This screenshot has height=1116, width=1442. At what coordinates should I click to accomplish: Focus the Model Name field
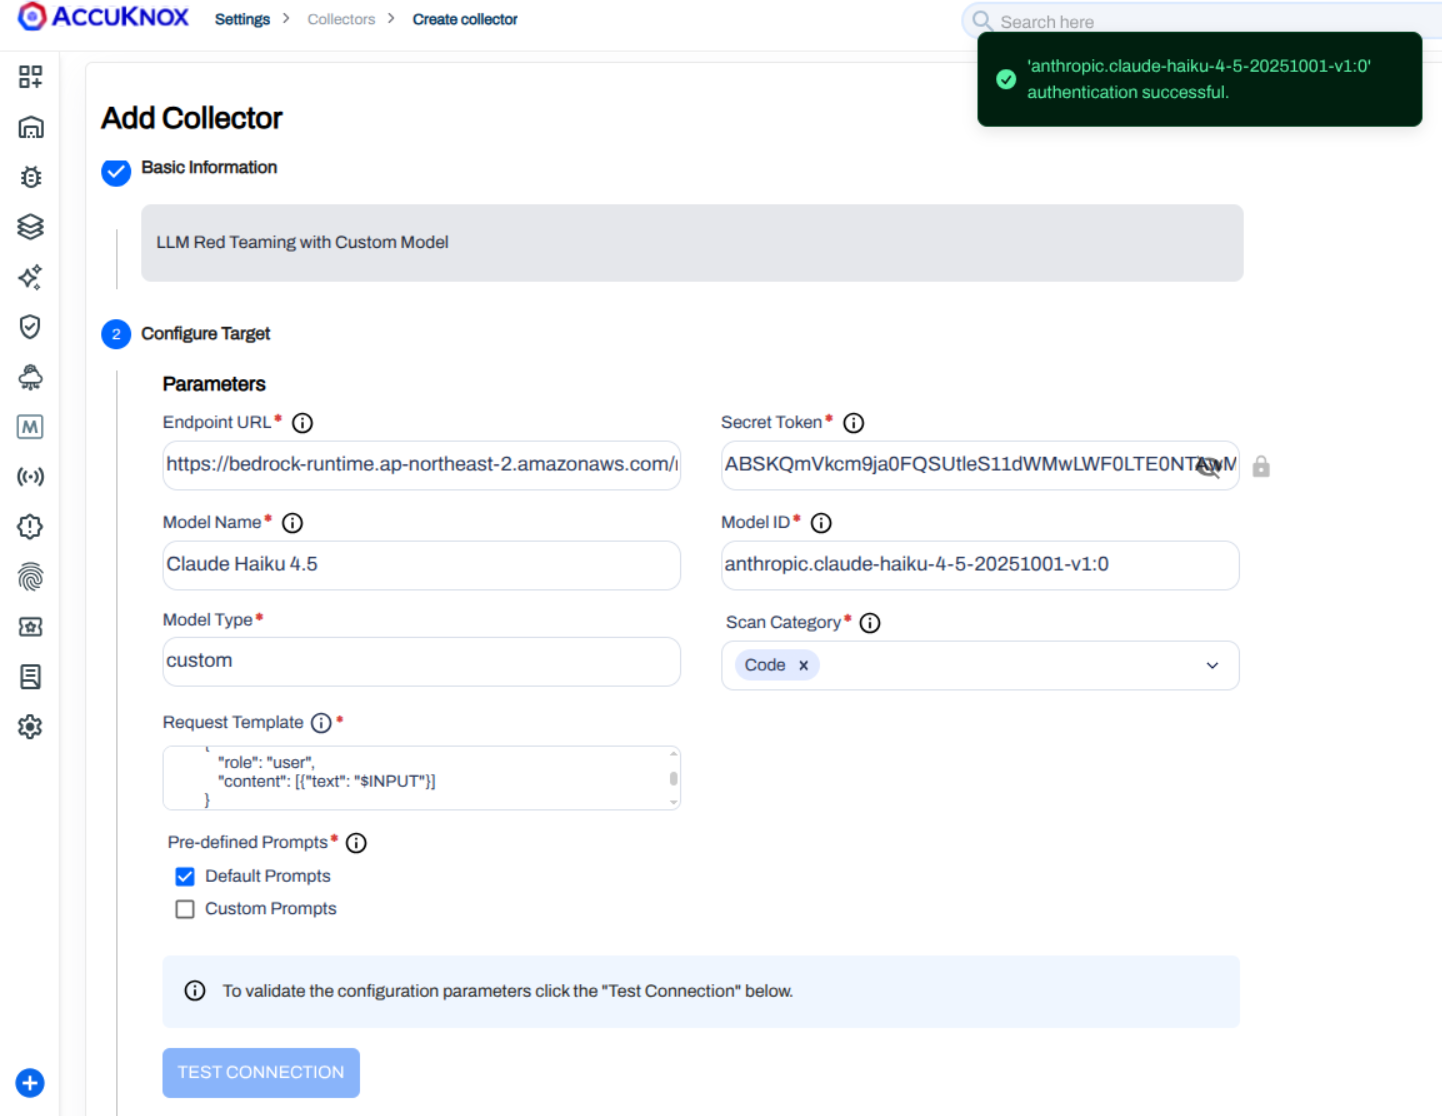coord(422,565)
